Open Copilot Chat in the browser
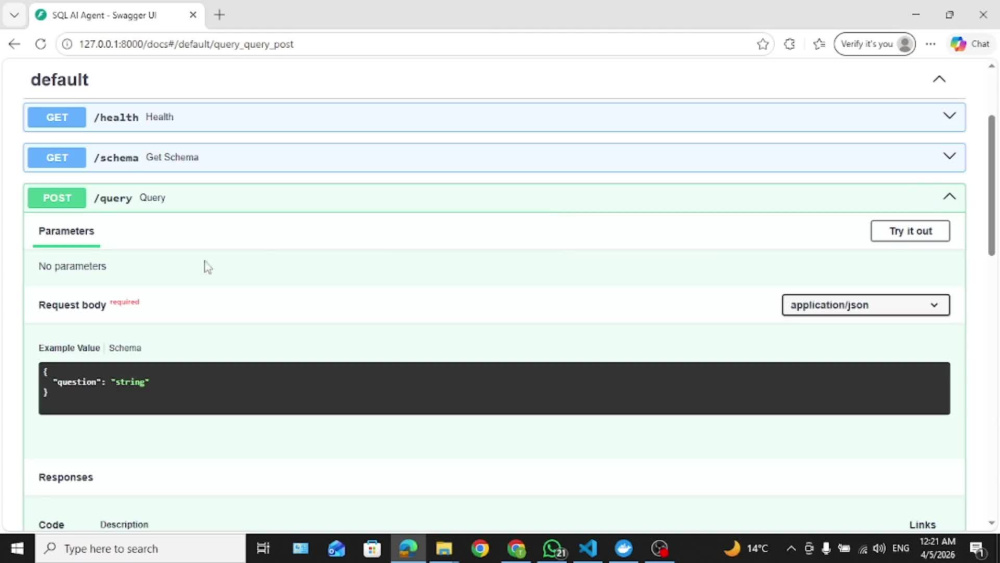This screenshot has width=1000, height=563. point(970,44)
